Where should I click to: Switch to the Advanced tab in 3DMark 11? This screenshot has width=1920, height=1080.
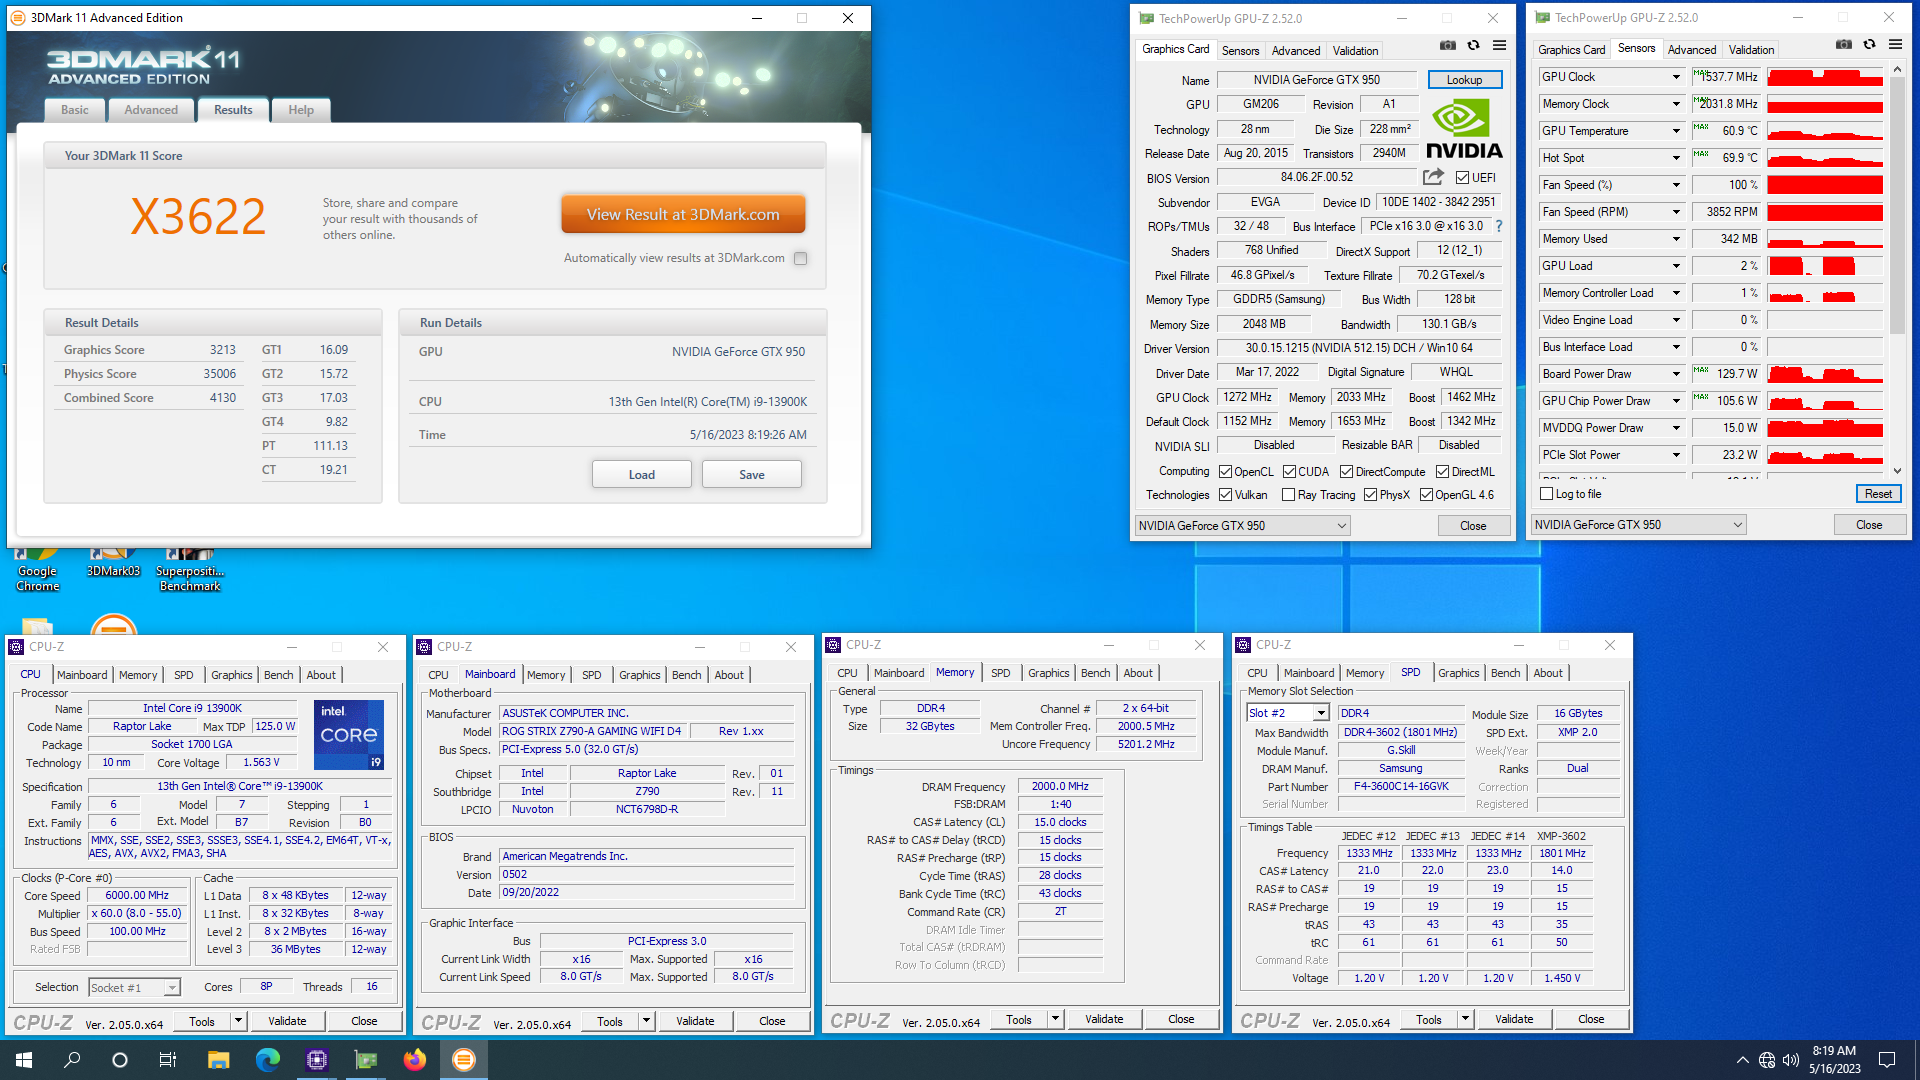pos(151,110)
